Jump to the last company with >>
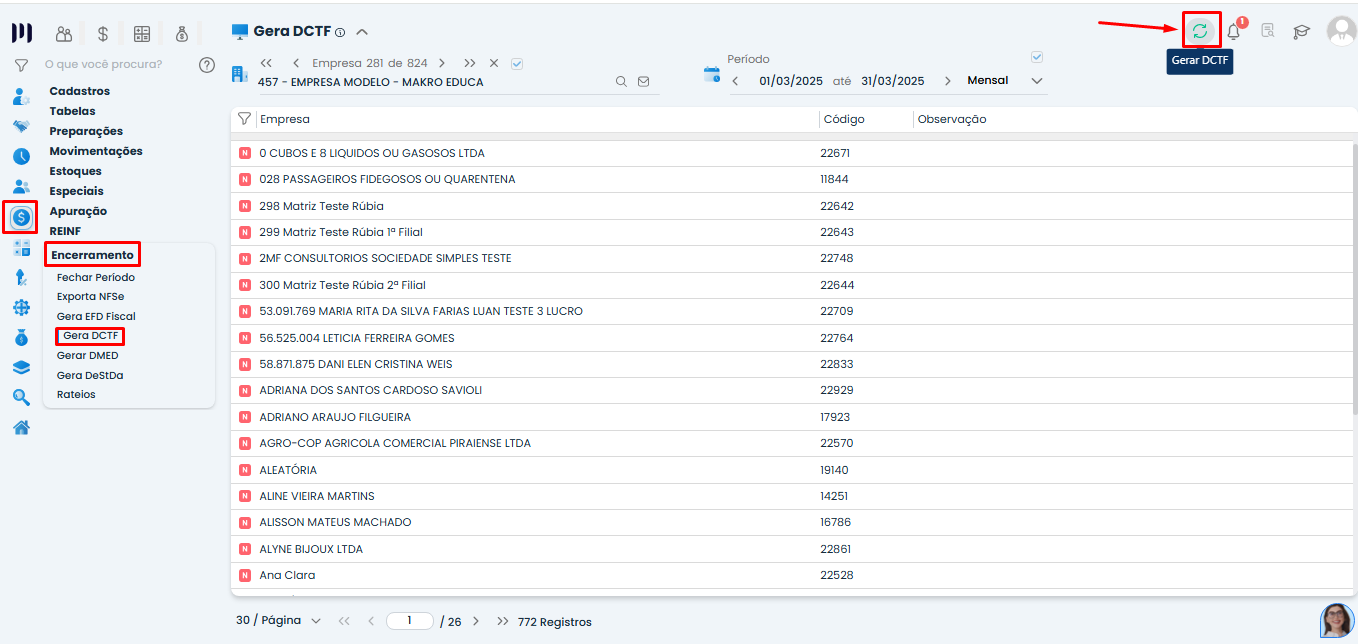Viewport: 1358px width, 644px height. coord(470,63)
